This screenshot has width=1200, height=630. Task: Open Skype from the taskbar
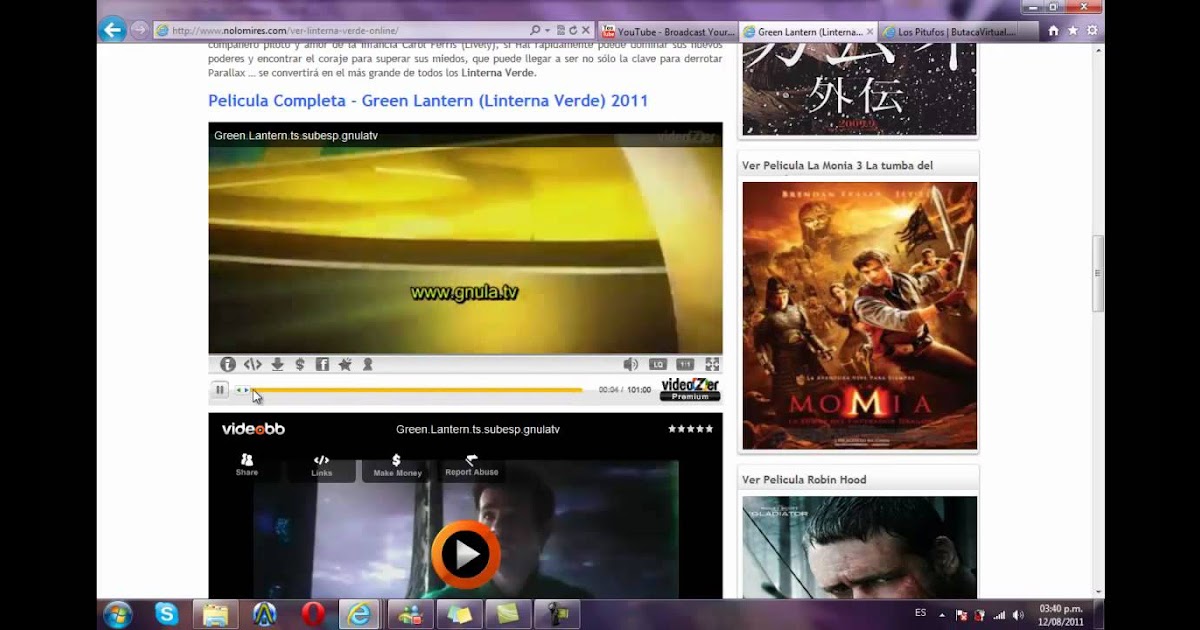pos(166,614)
